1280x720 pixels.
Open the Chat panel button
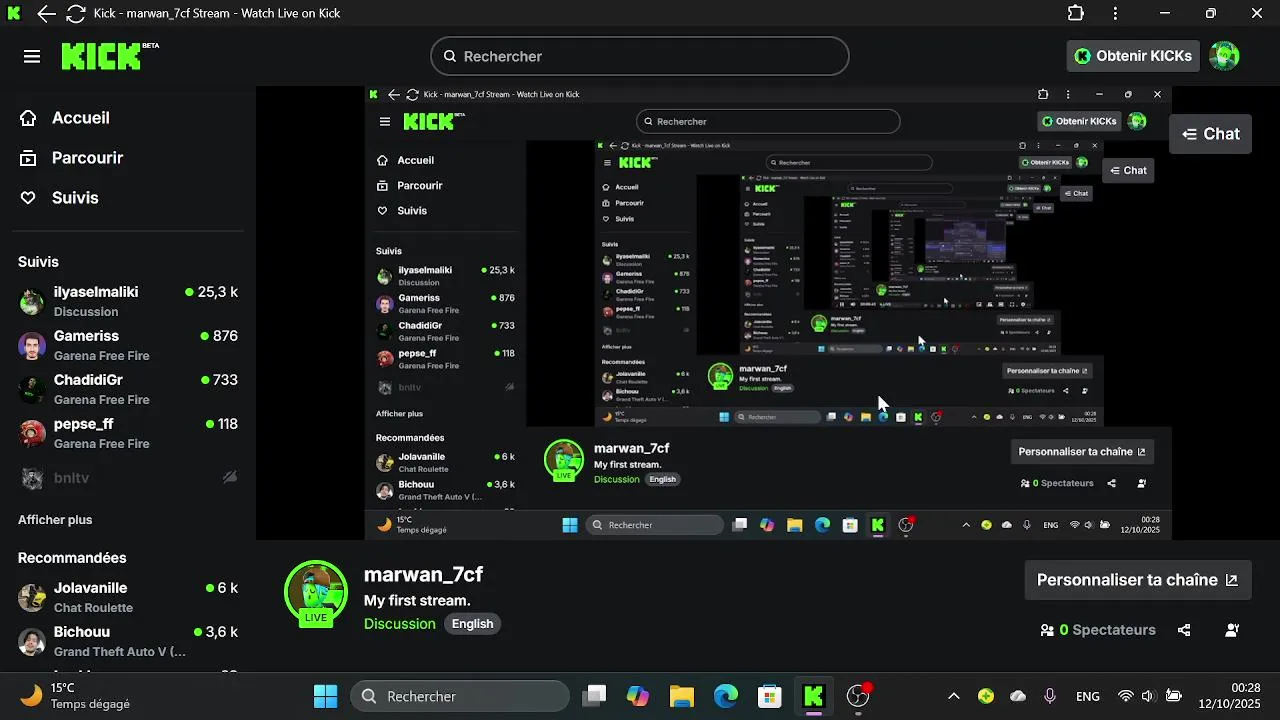pos(1210,134)
